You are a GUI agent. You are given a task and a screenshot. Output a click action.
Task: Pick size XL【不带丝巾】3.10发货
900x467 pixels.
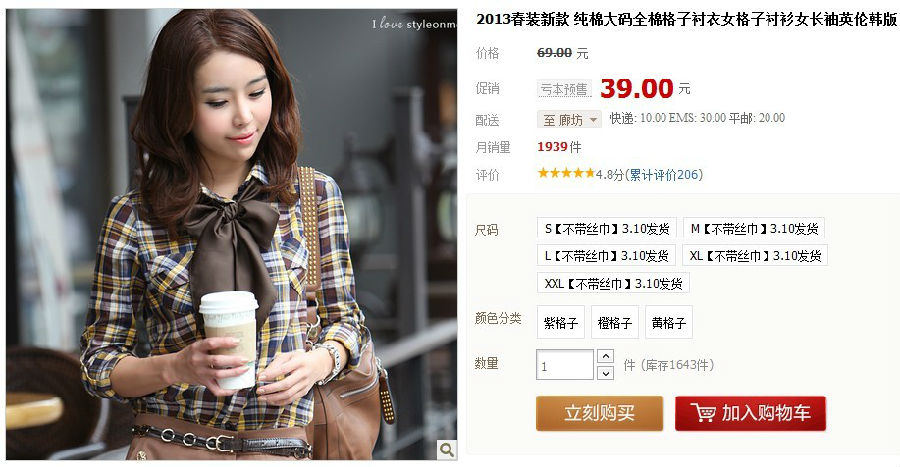755,255
